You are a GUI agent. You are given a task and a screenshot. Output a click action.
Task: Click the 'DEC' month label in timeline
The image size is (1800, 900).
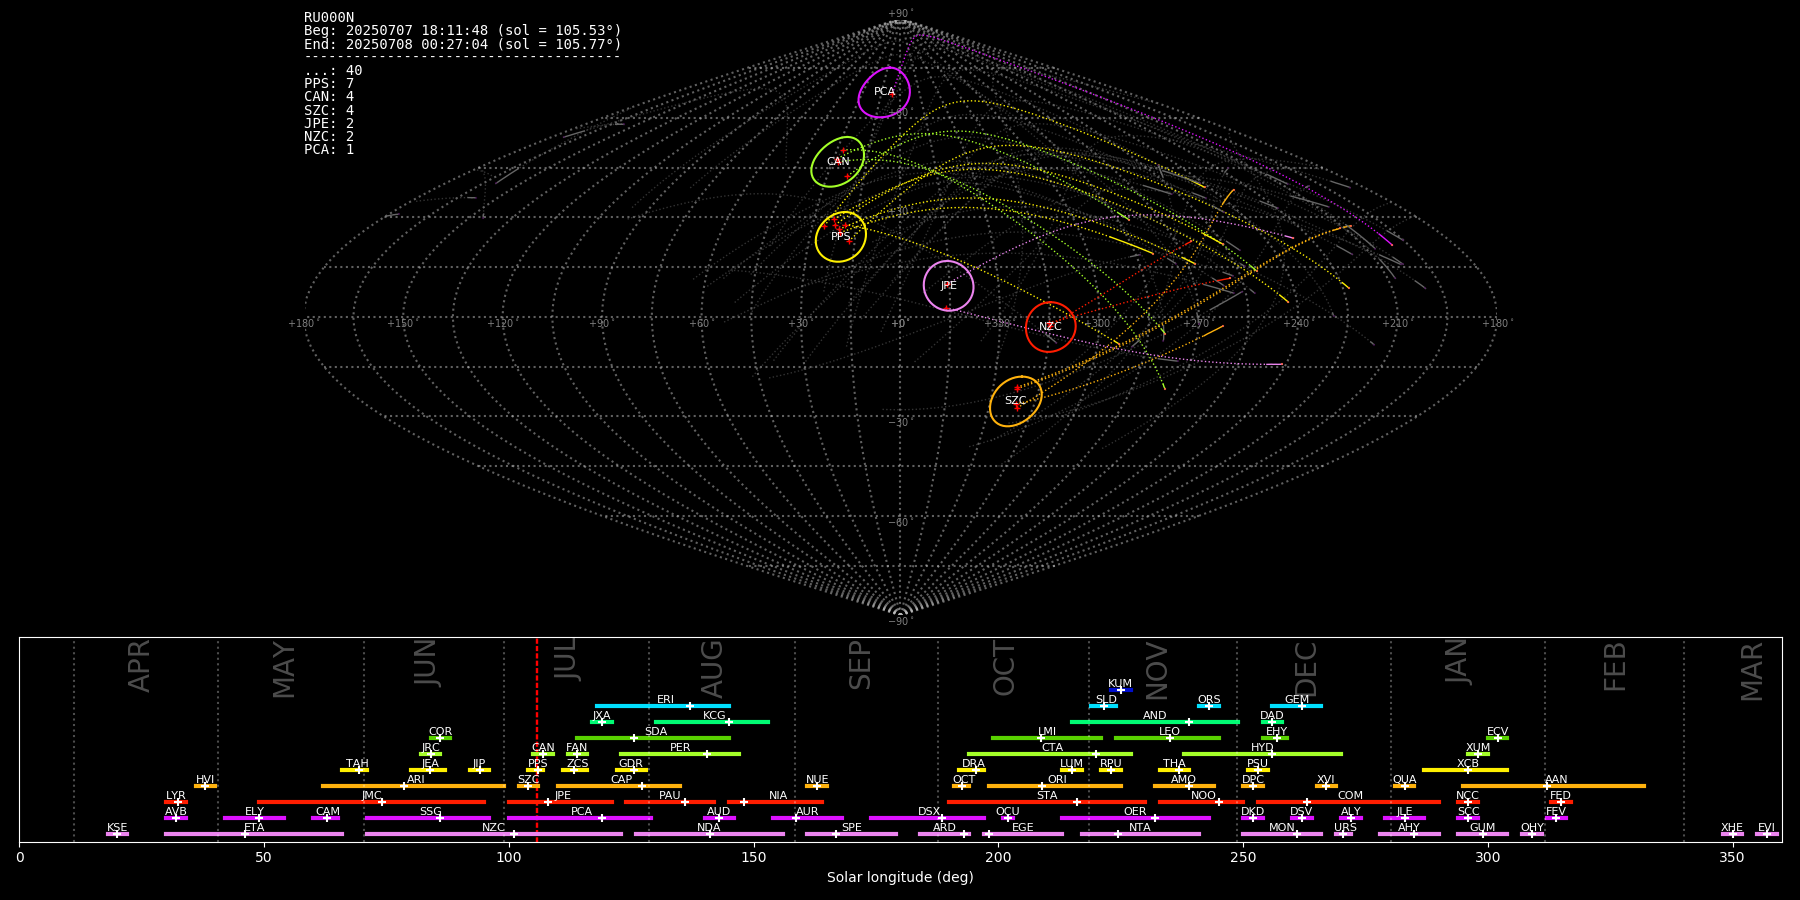[x=1307, y=669]
